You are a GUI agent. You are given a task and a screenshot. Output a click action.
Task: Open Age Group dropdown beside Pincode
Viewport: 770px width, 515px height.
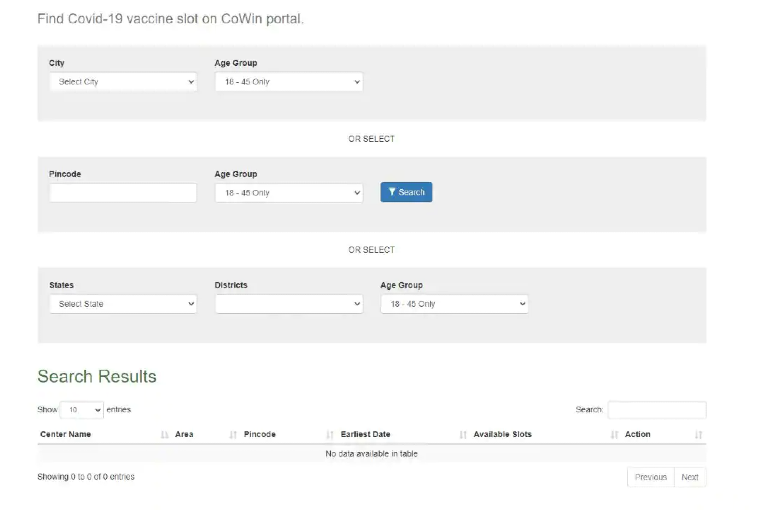click(x=289, y=192)
